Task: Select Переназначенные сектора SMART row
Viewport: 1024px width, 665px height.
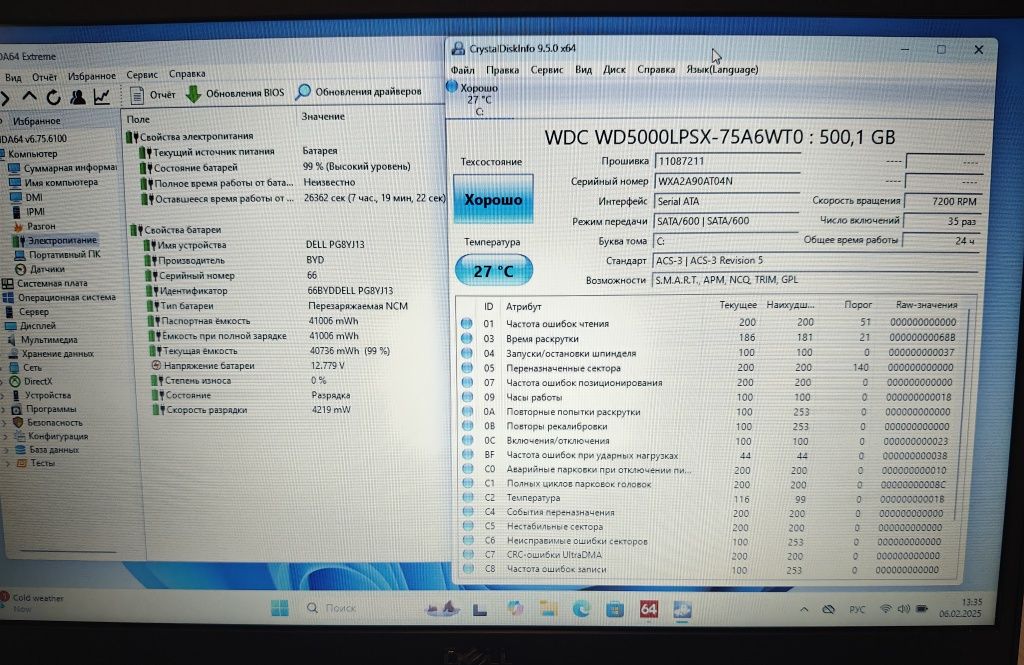Action: point(707,368)
